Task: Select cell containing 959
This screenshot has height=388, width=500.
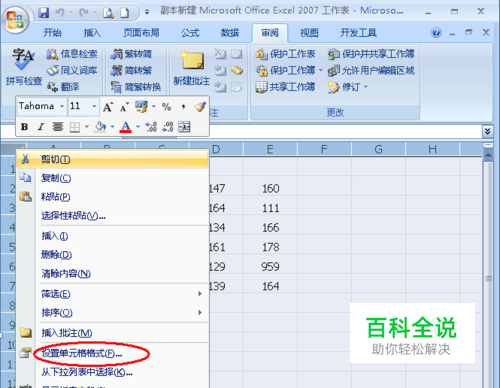Action: click(x=270, y=267)
